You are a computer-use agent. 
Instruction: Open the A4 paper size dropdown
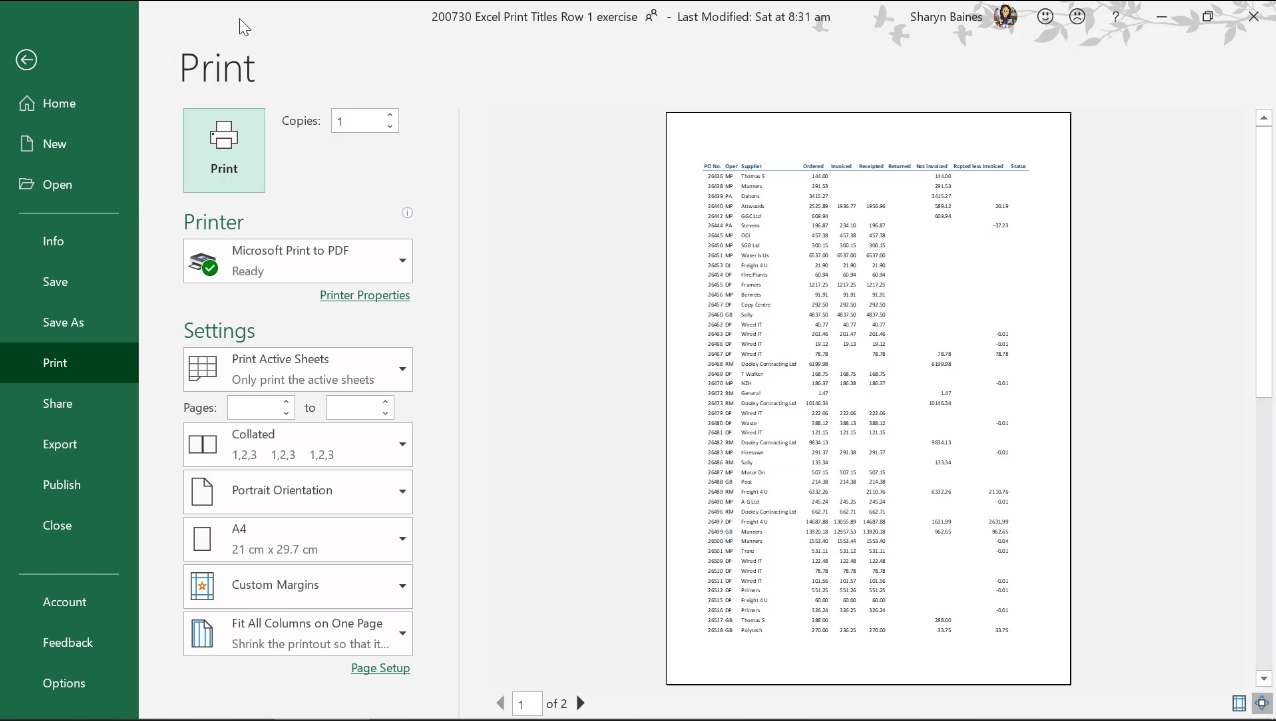[x=298, y=539]
